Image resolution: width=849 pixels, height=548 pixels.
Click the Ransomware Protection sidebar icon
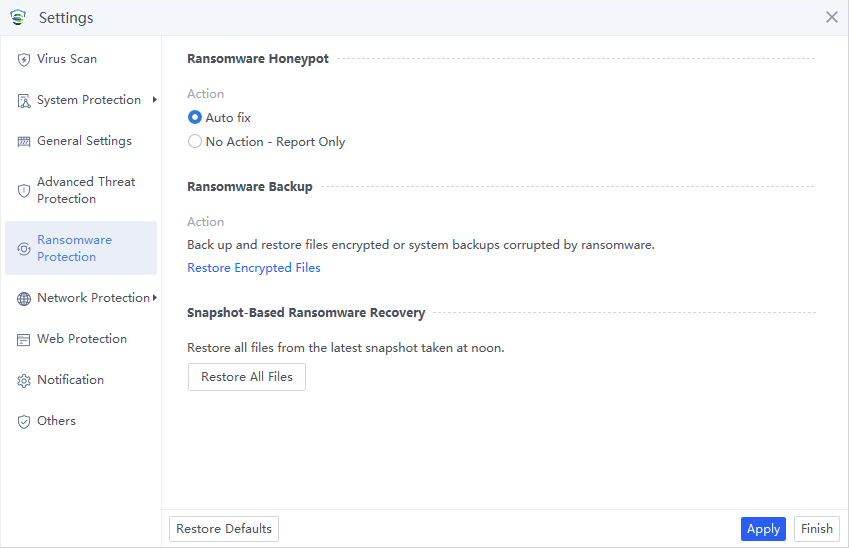24,249
